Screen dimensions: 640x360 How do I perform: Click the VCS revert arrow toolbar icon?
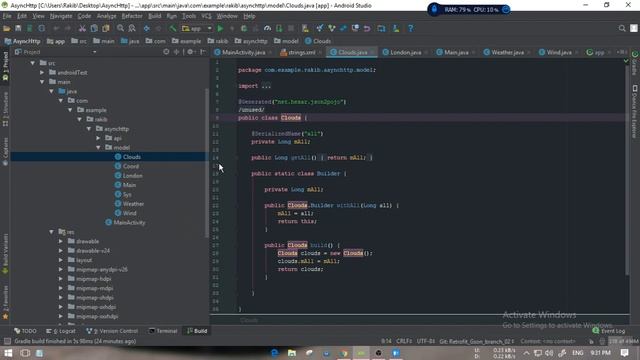(x=367, y=28)
